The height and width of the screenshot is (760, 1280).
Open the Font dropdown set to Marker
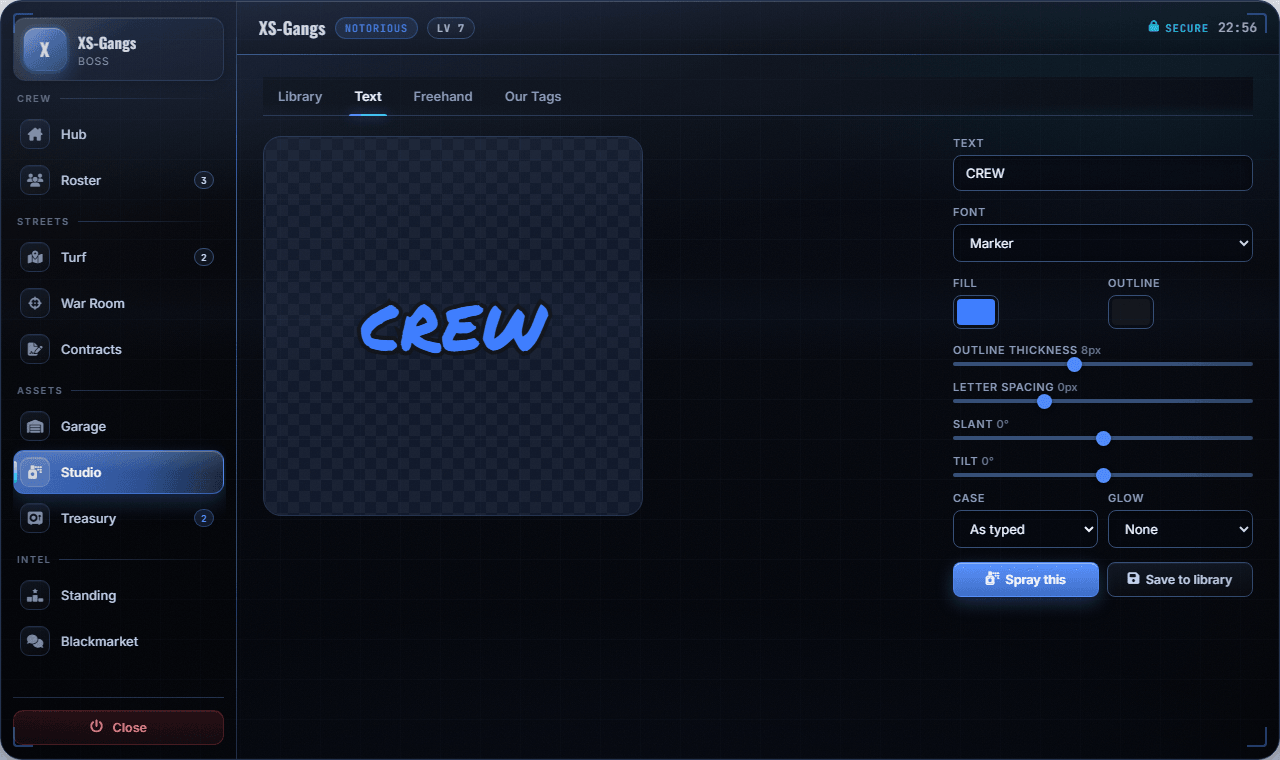pos(1103,243)
